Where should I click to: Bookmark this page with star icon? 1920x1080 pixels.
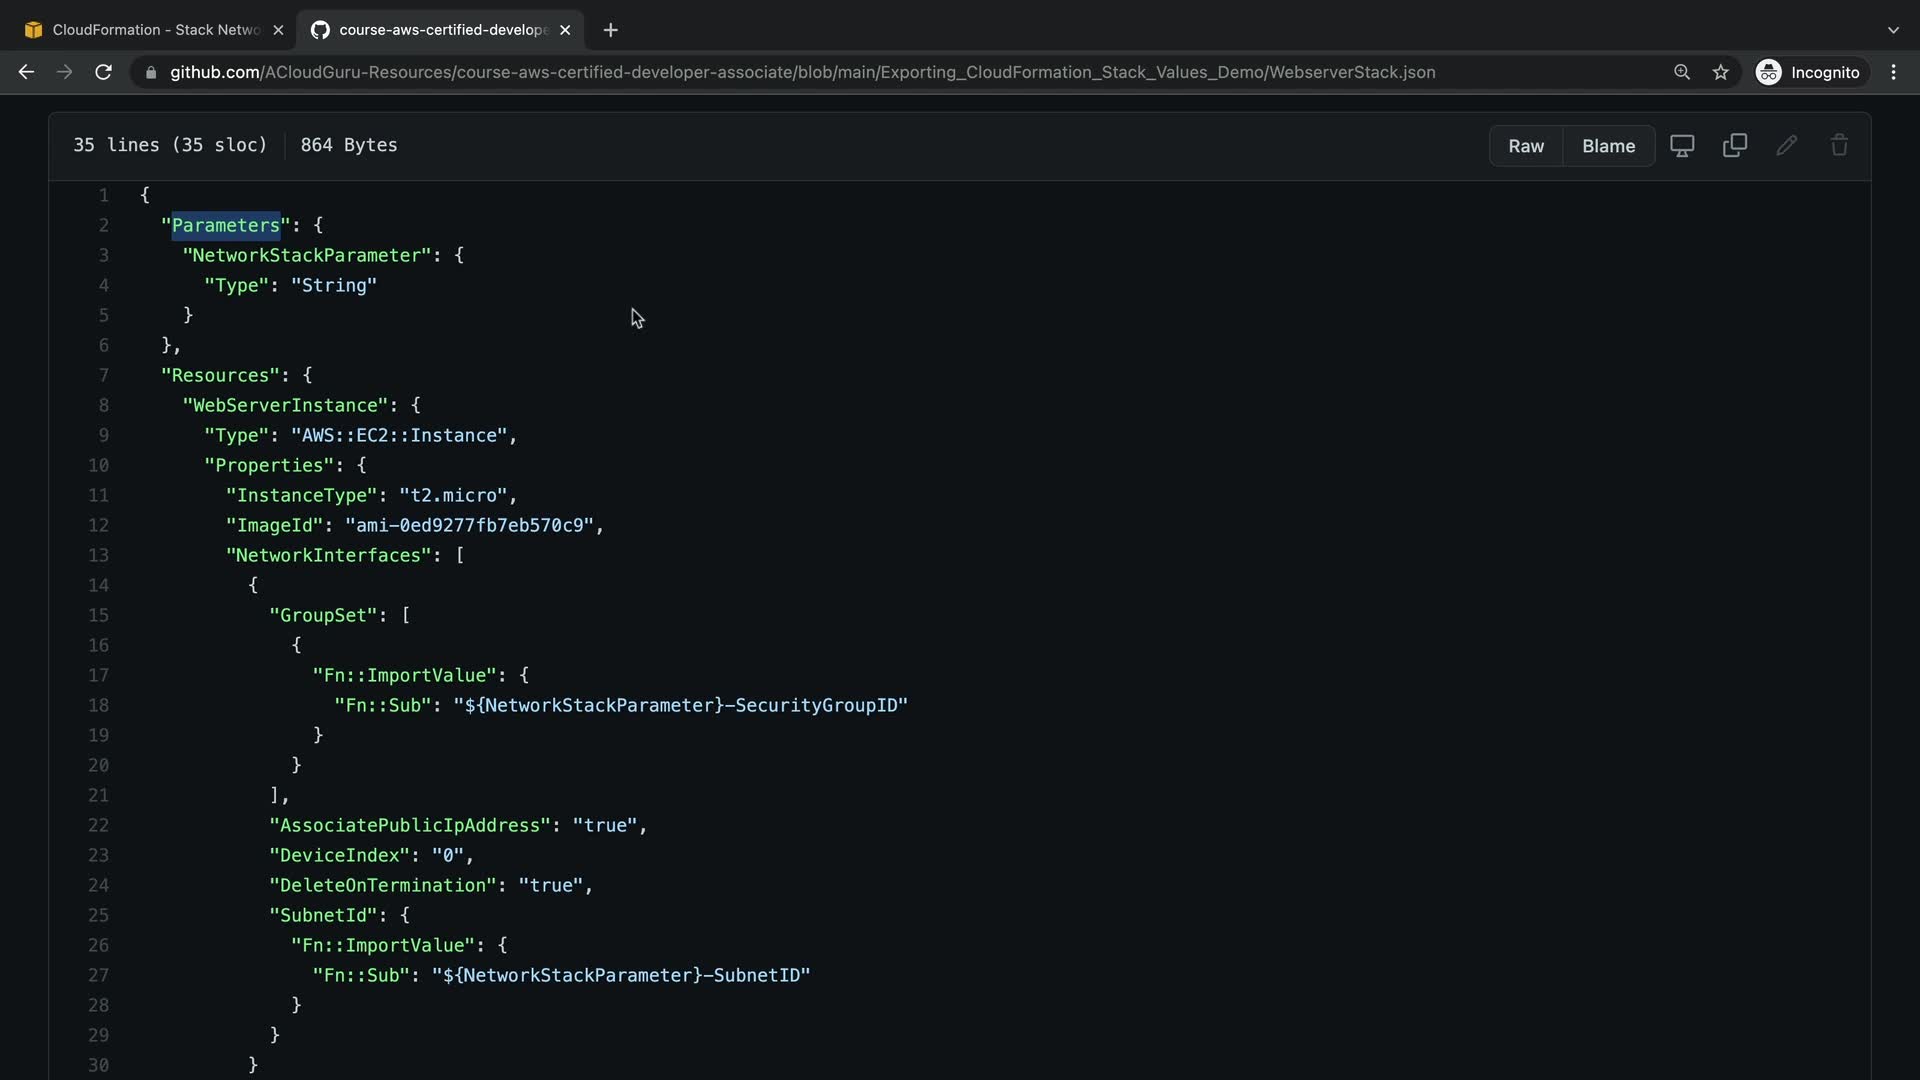(1720, 72)
